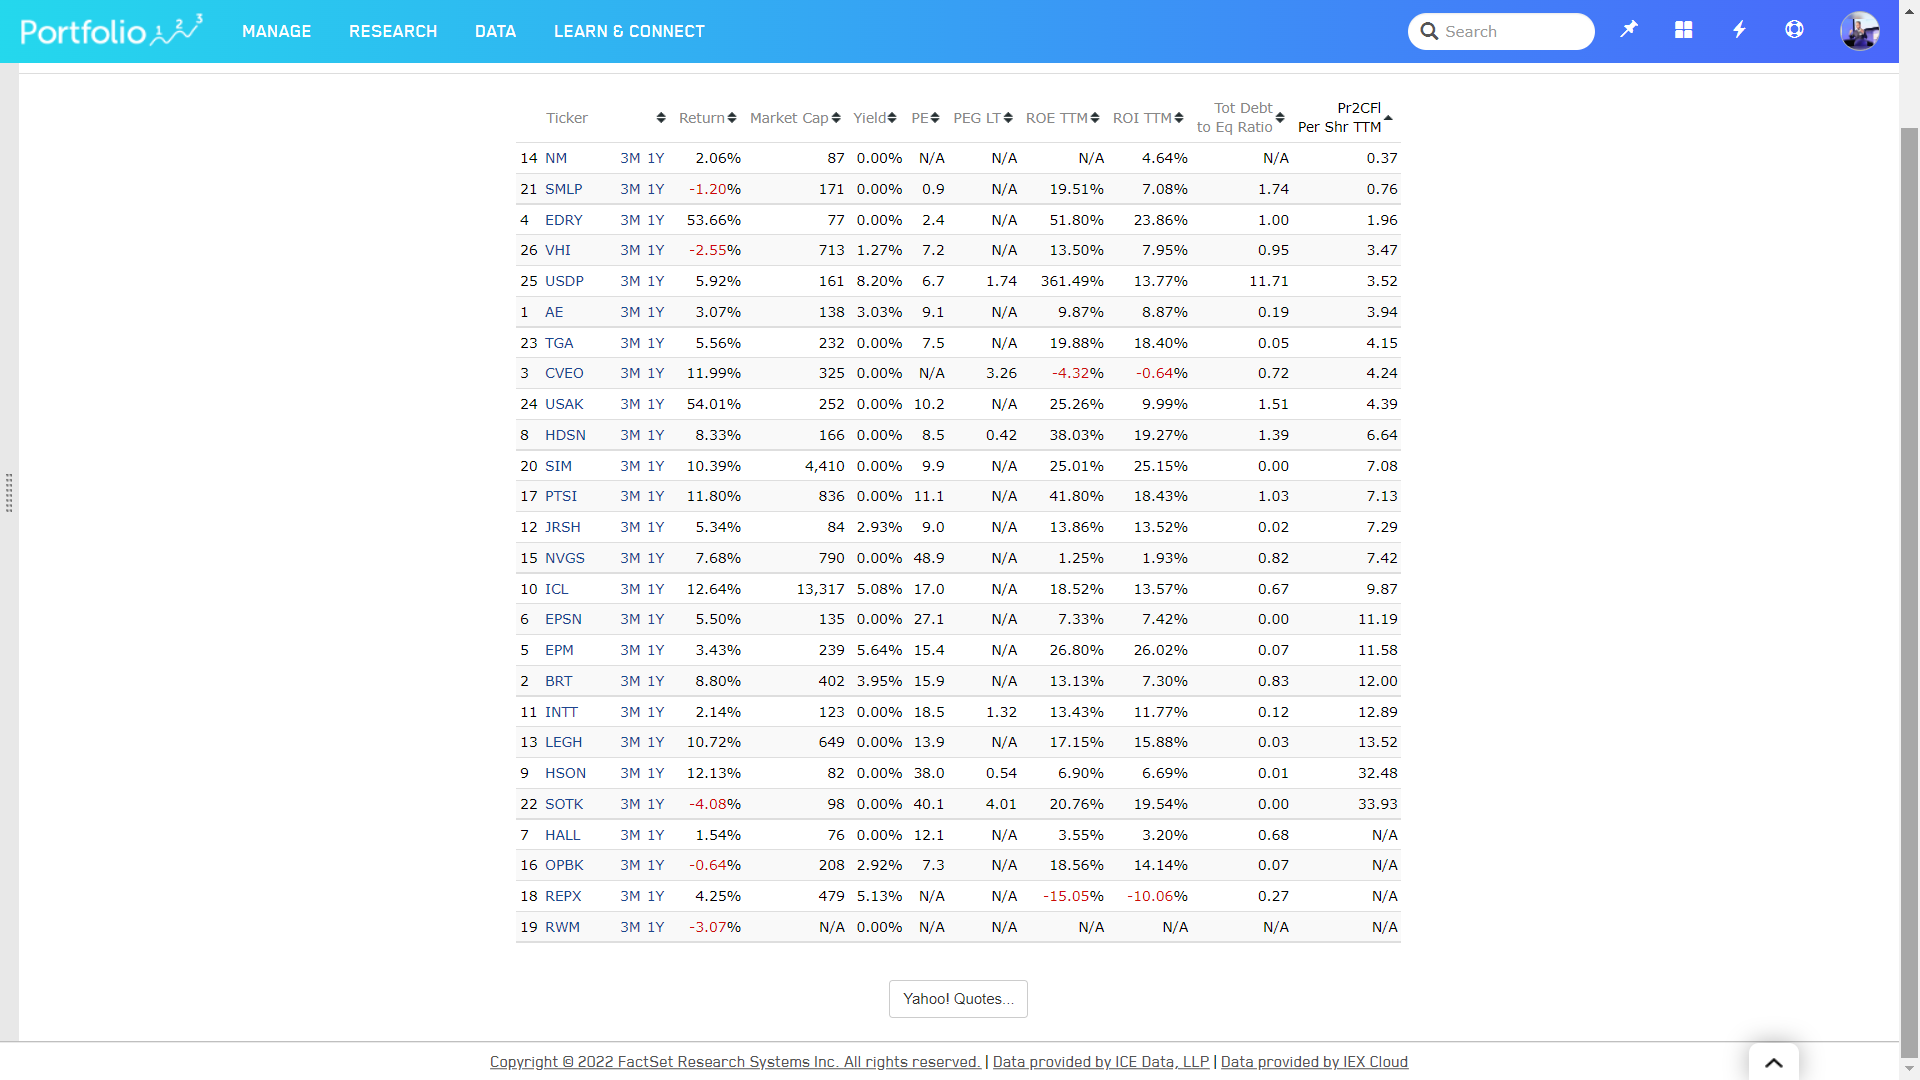Viewport: 1920px width, 1080px height.
Task: Click the pin icon in header
Action: (1629, 30)
